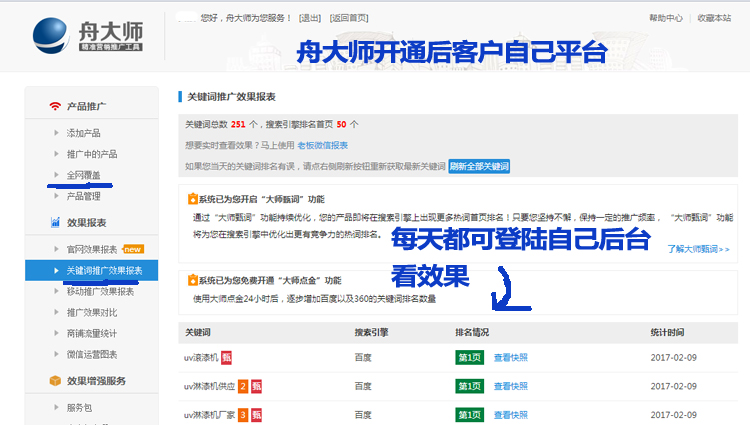This screenshot has width=750, height=425.
Task: Click the 效果增强服务 section header
Action: click(x=96, y=381)
